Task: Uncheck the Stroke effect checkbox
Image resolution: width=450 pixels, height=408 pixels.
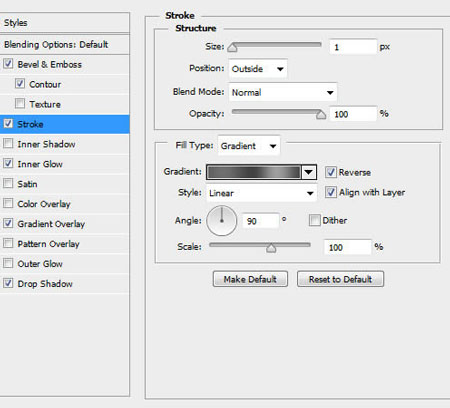Action: pos(8,124)
